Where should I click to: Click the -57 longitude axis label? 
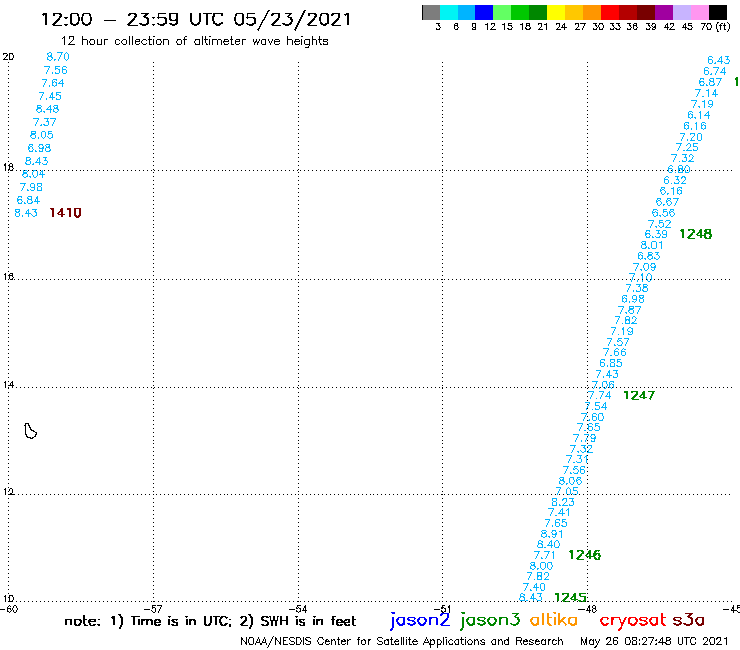tap(153, 609)
